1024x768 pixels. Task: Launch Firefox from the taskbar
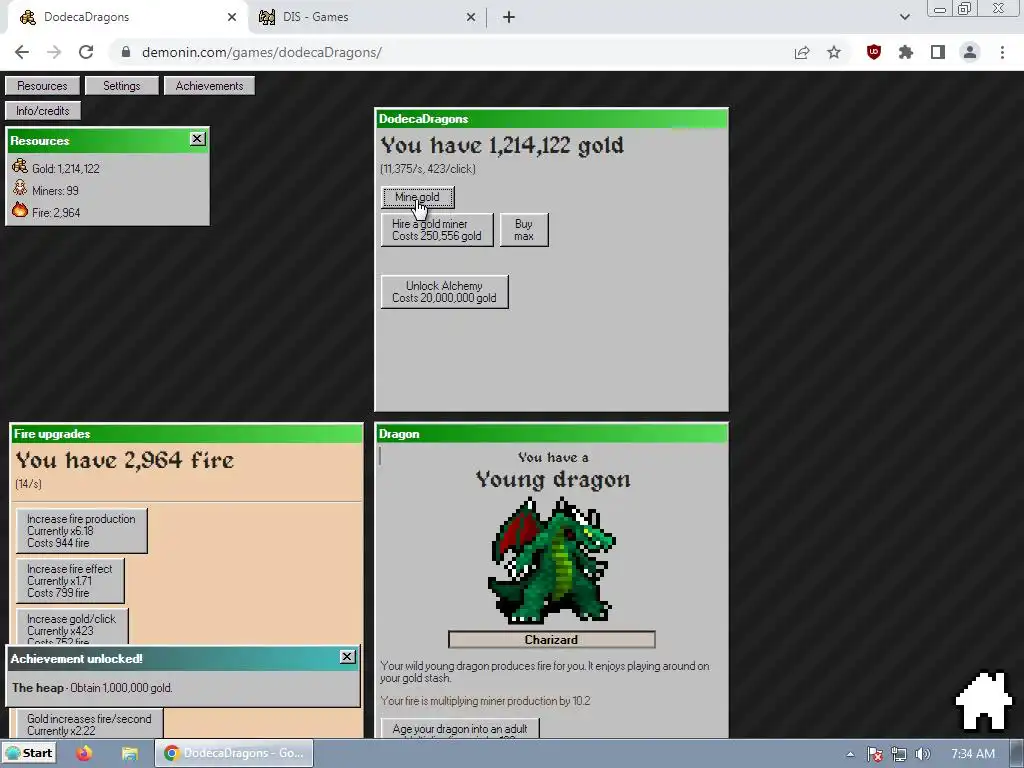click(84, 753)
